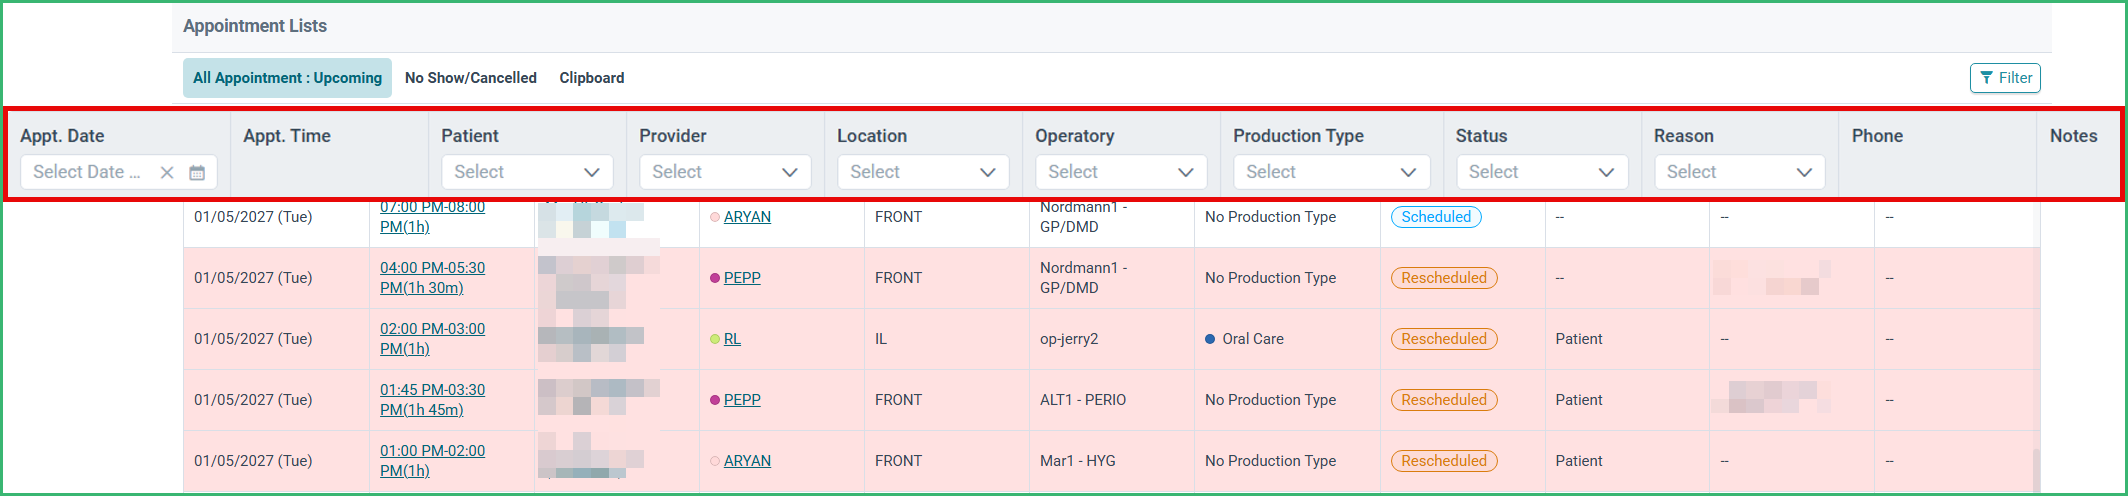Click Rescheduled badge in the 04:00 PM row

[1444, 278]
